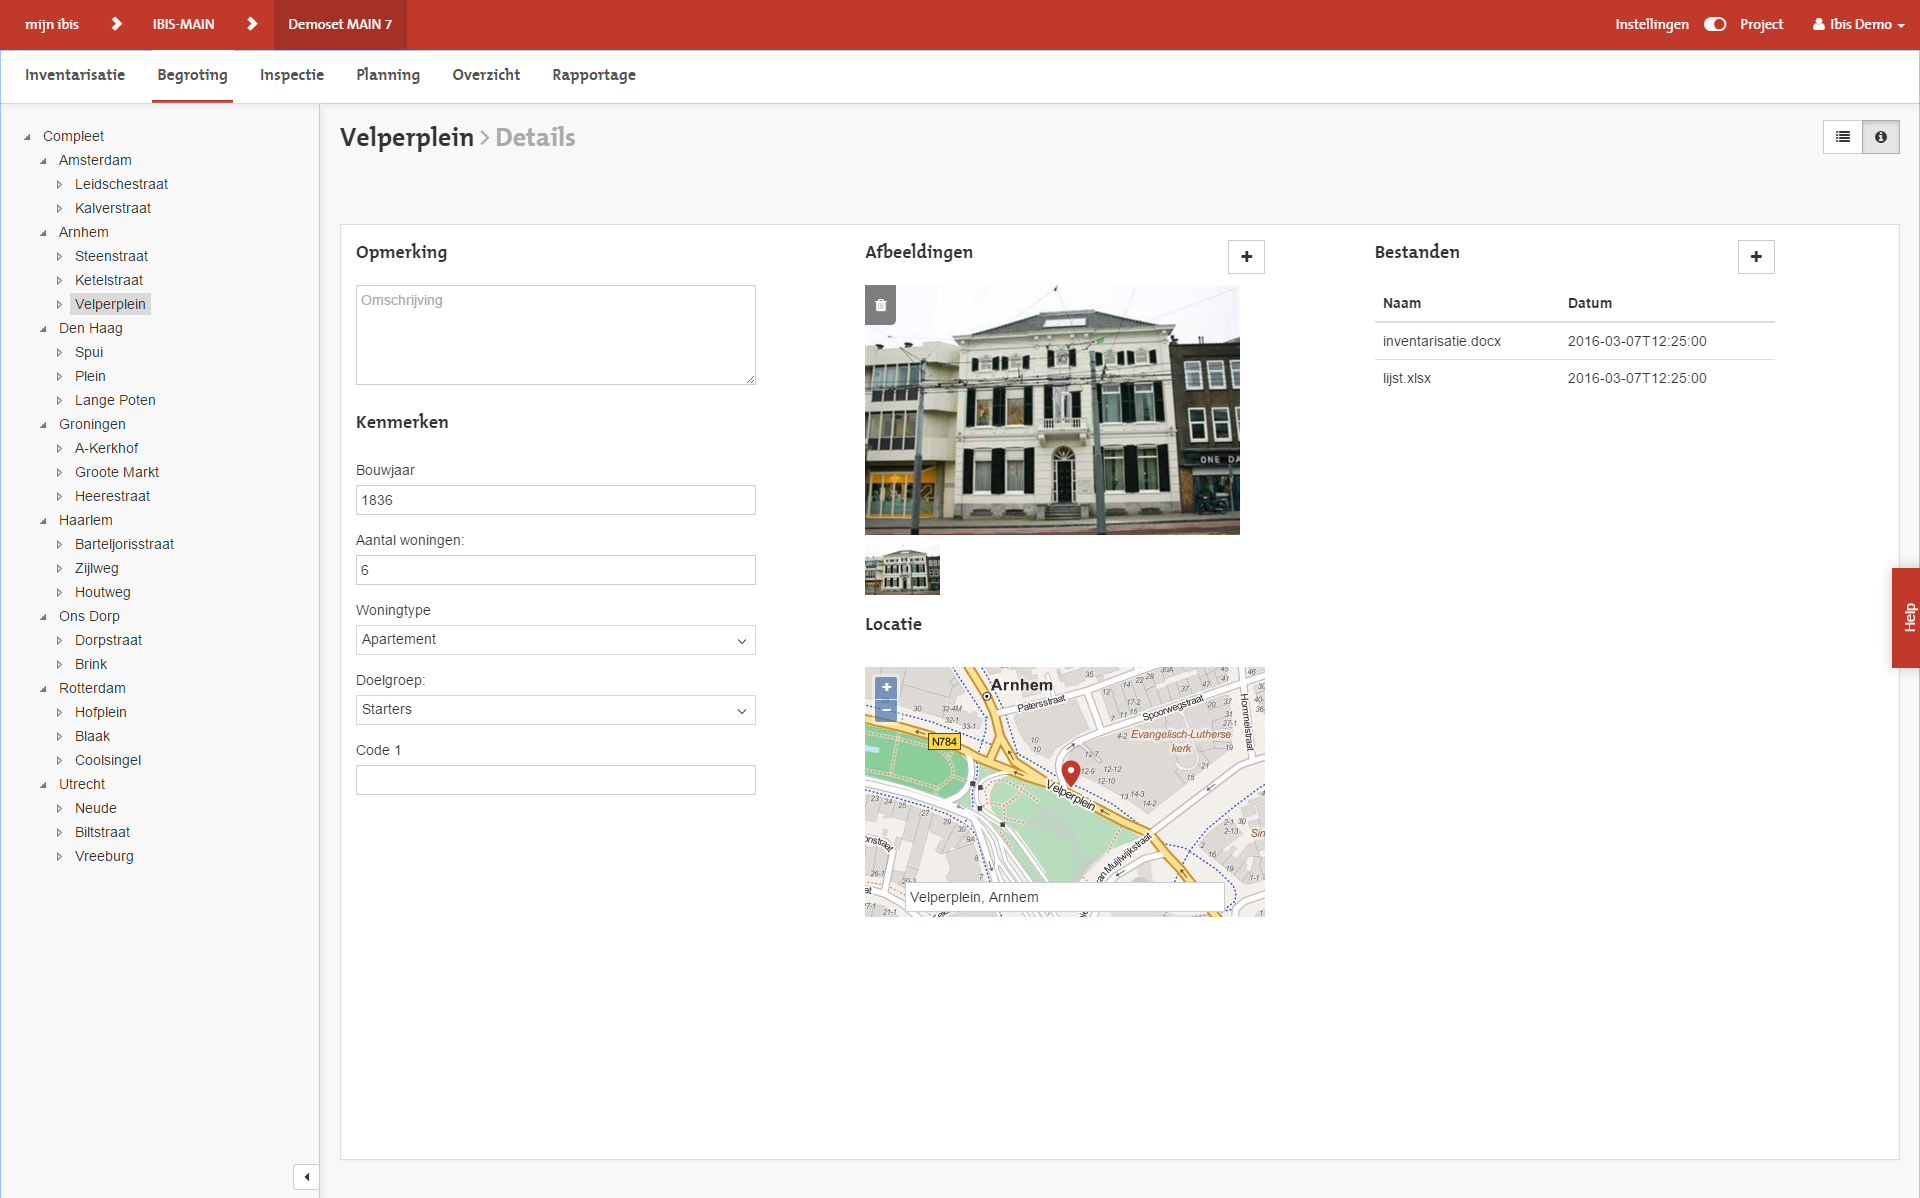Click the Bouwjaar input field

pyautogui.click(x=556, y=500)
